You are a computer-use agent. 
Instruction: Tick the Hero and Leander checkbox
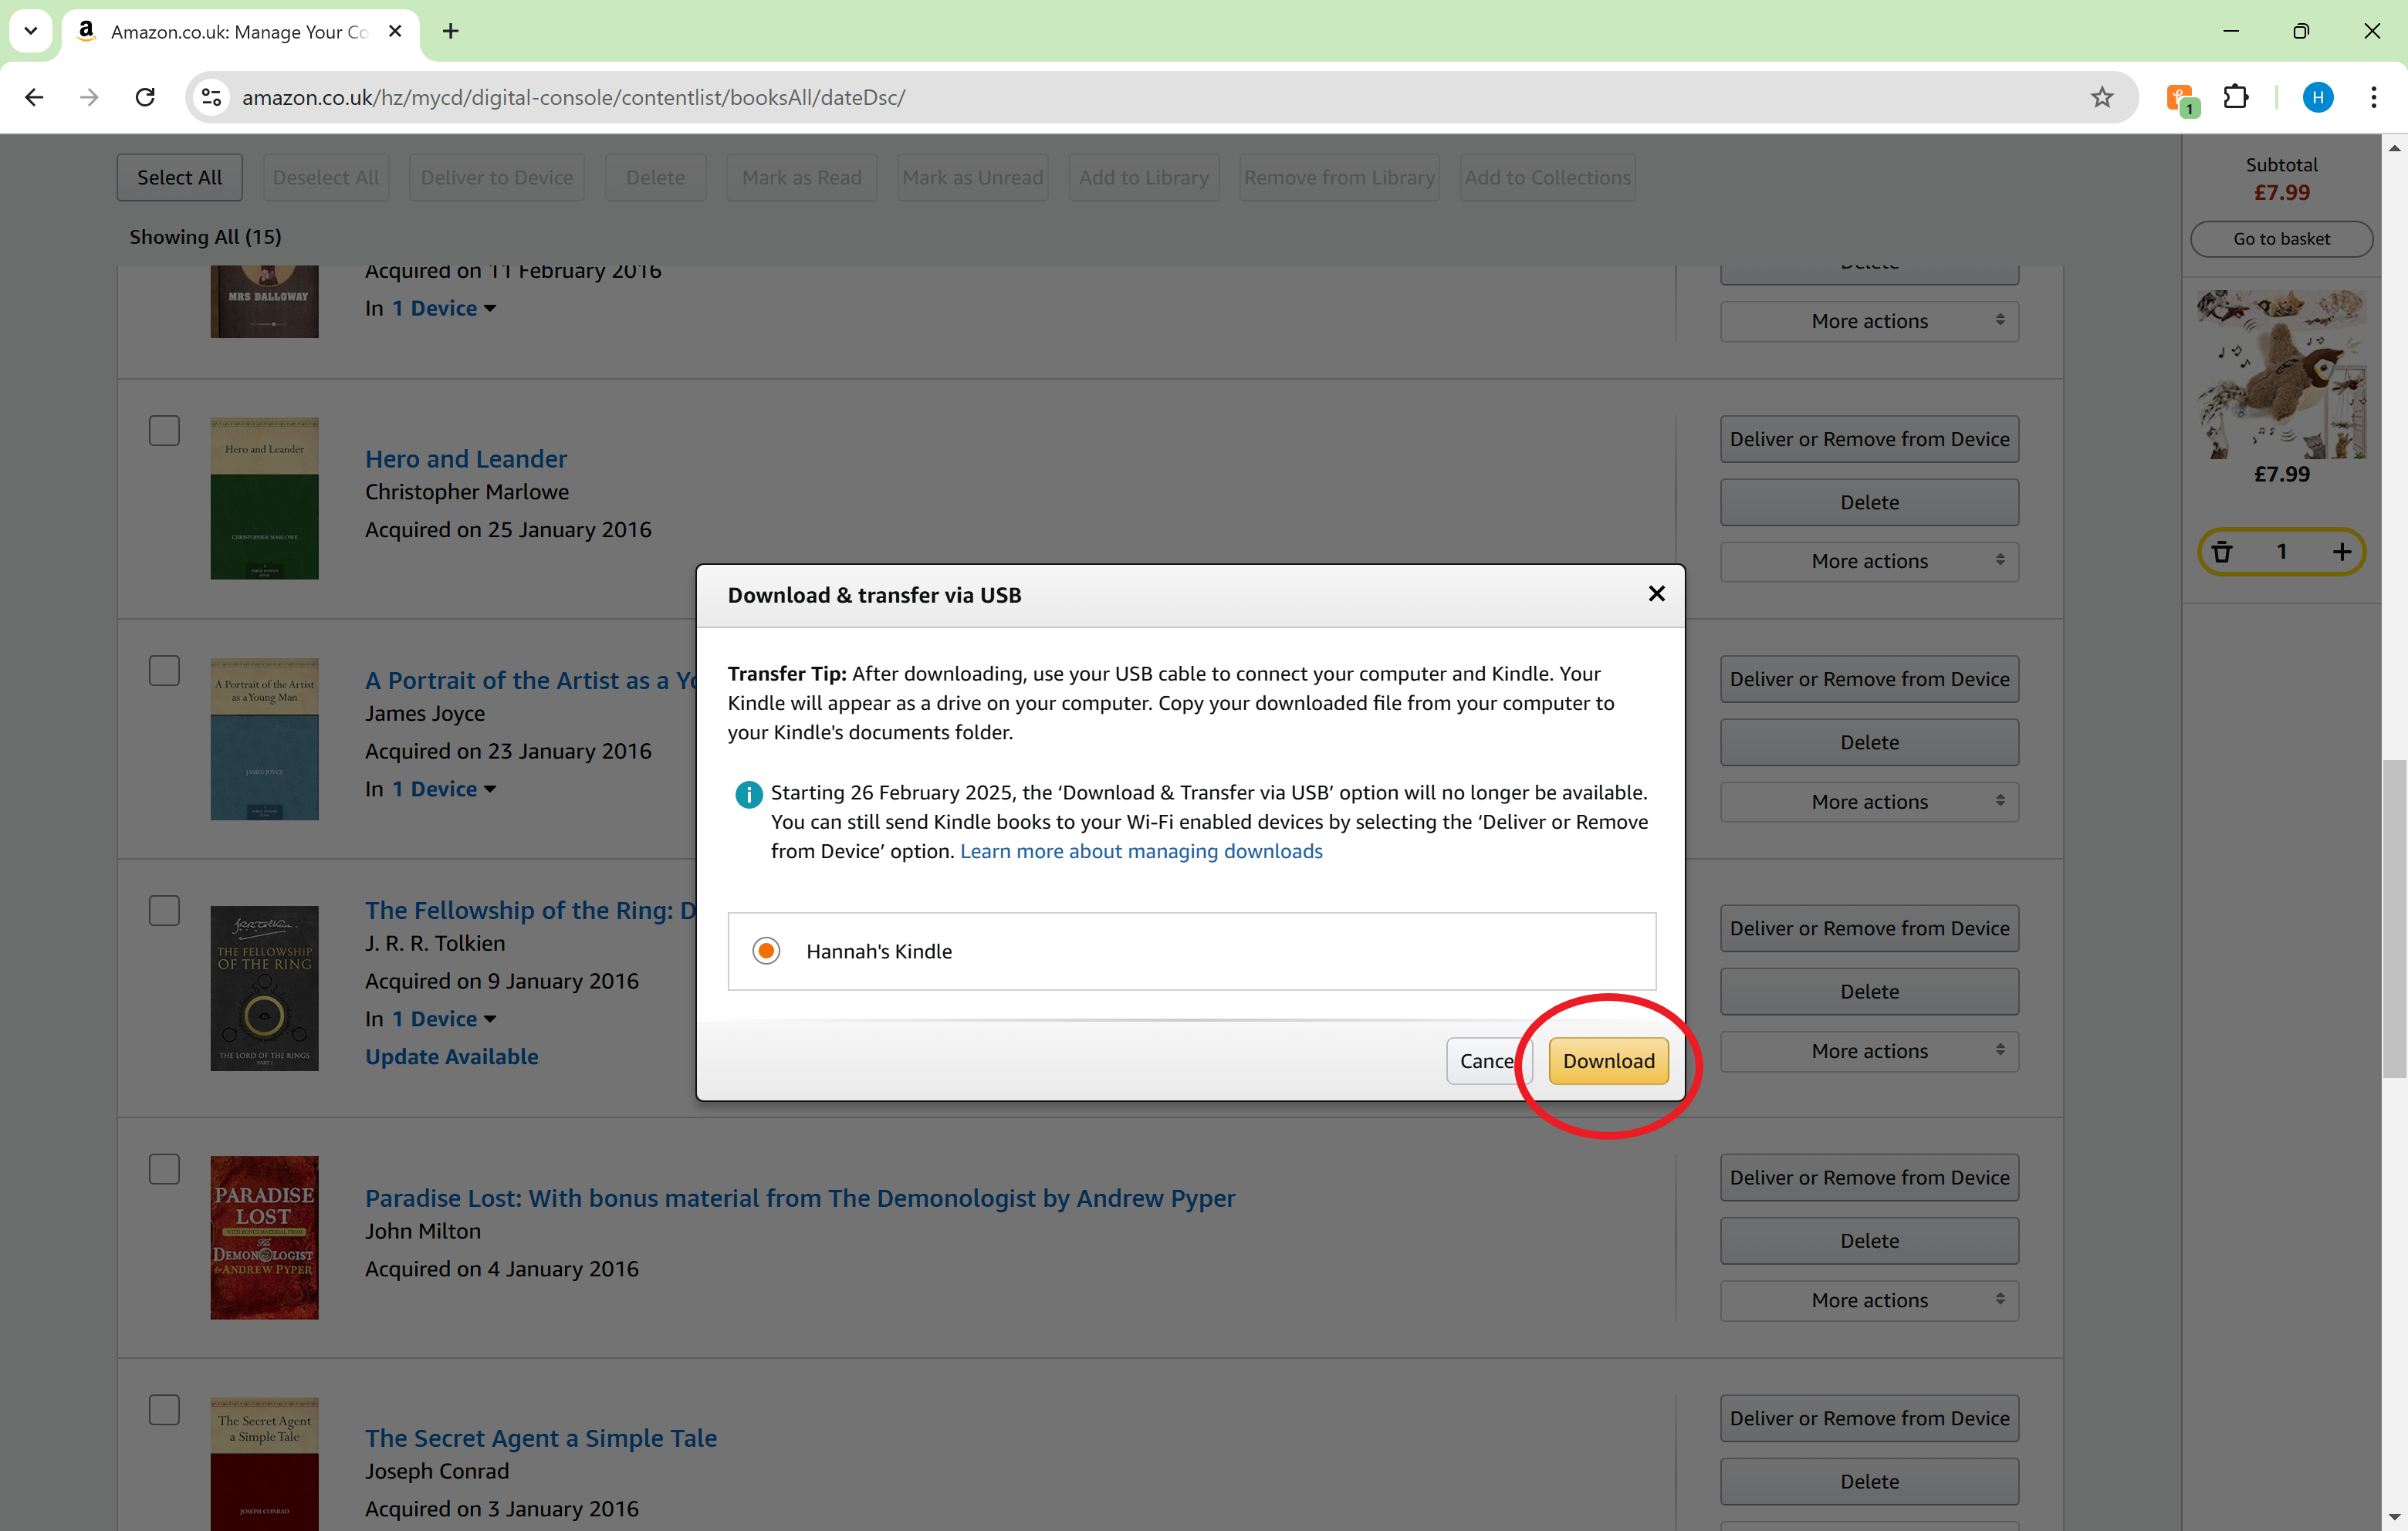(x=164, y=431)
